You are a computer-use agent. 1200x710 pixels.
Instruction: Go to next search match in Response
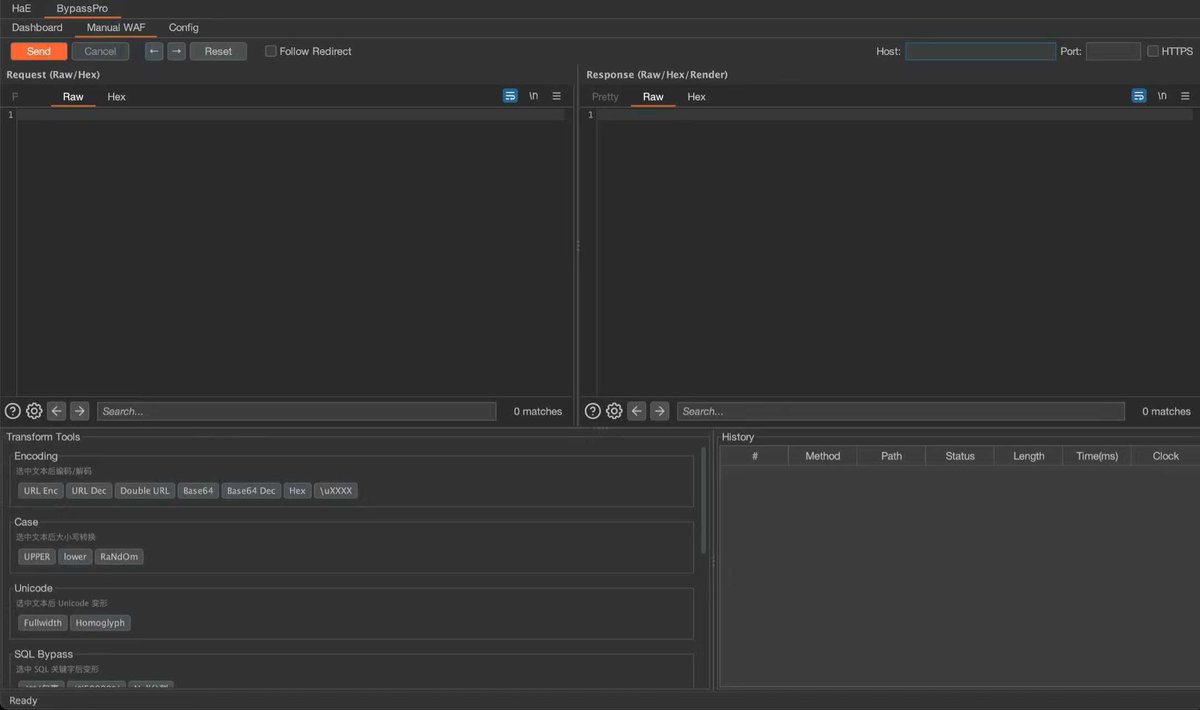pyautogui.click(x=660, y=411)
